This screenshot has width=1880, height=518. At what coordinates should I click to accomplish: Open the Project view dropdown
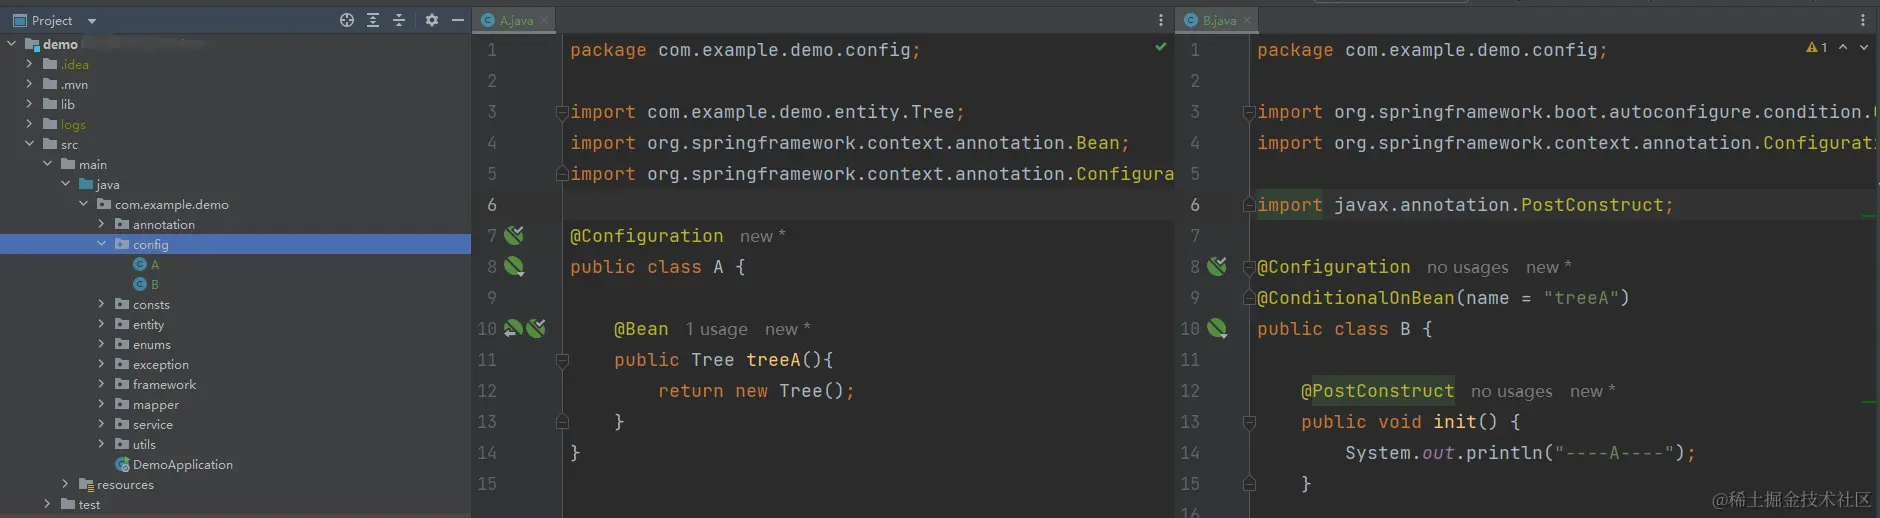point(92,21)
